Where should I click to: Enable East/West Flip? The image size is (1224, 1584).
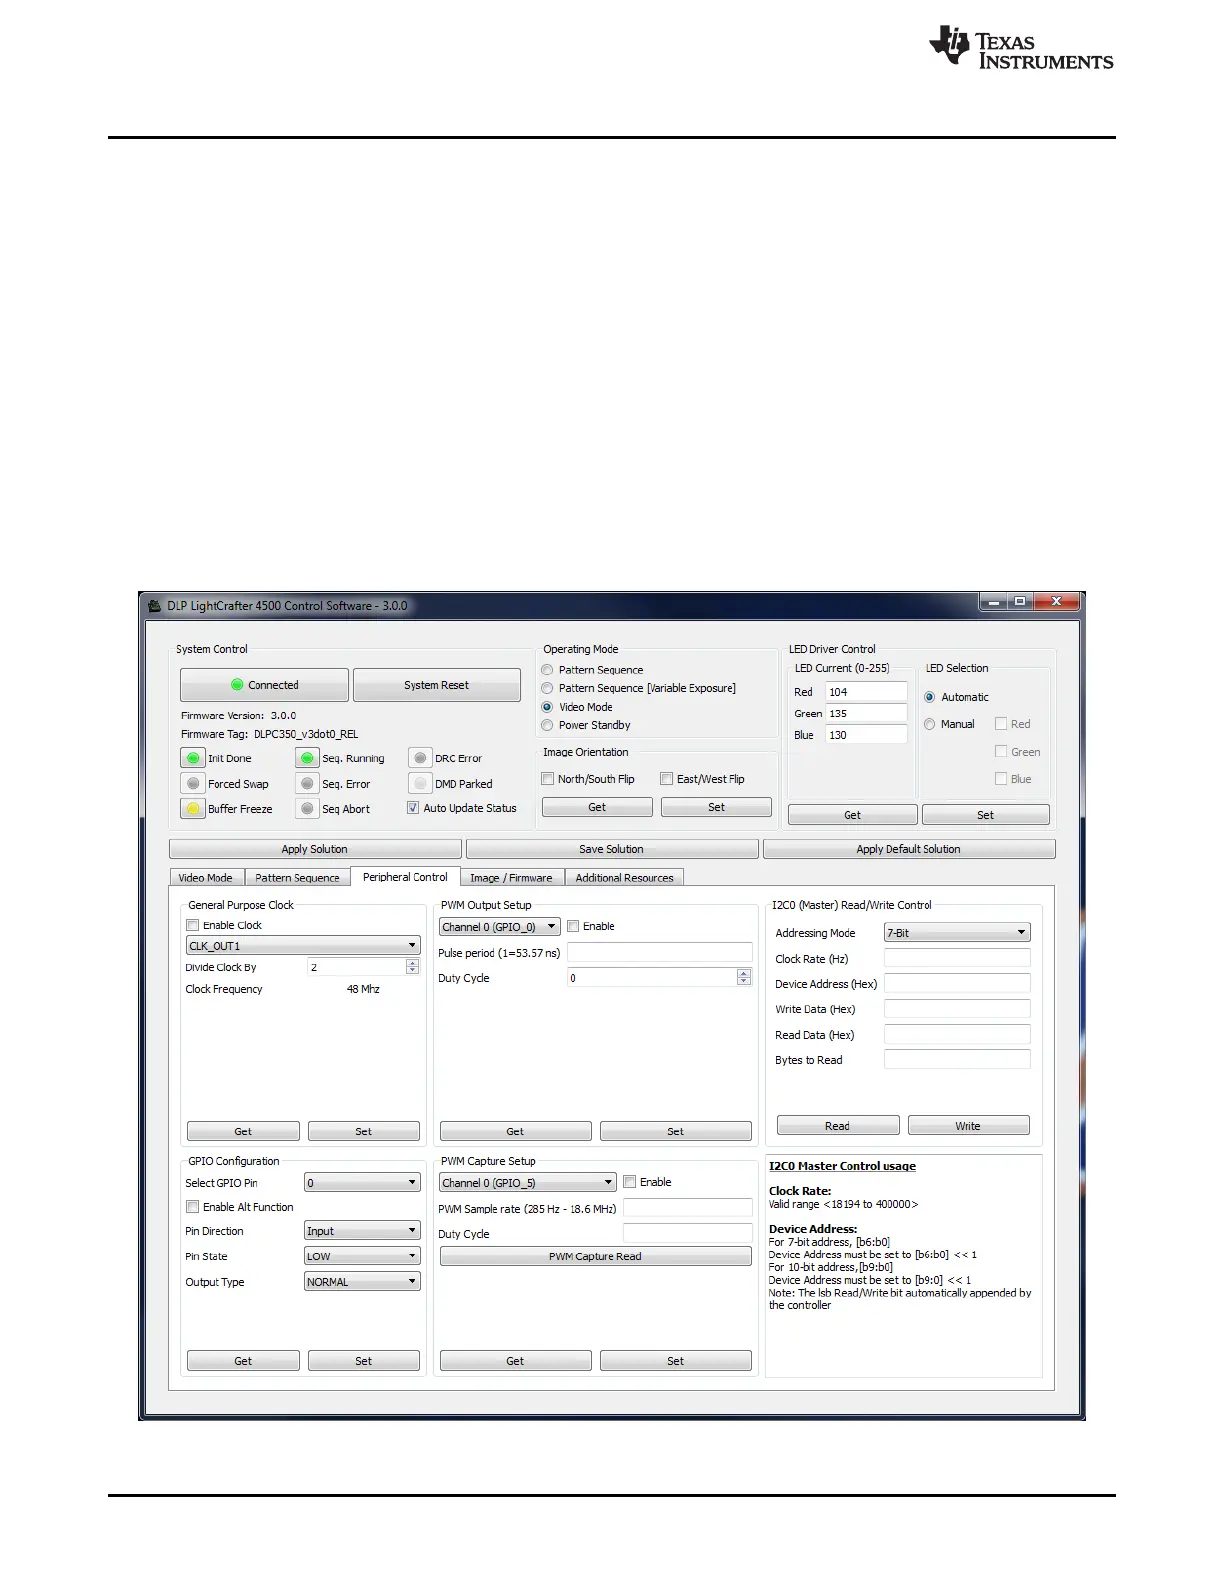click(667, 779)
